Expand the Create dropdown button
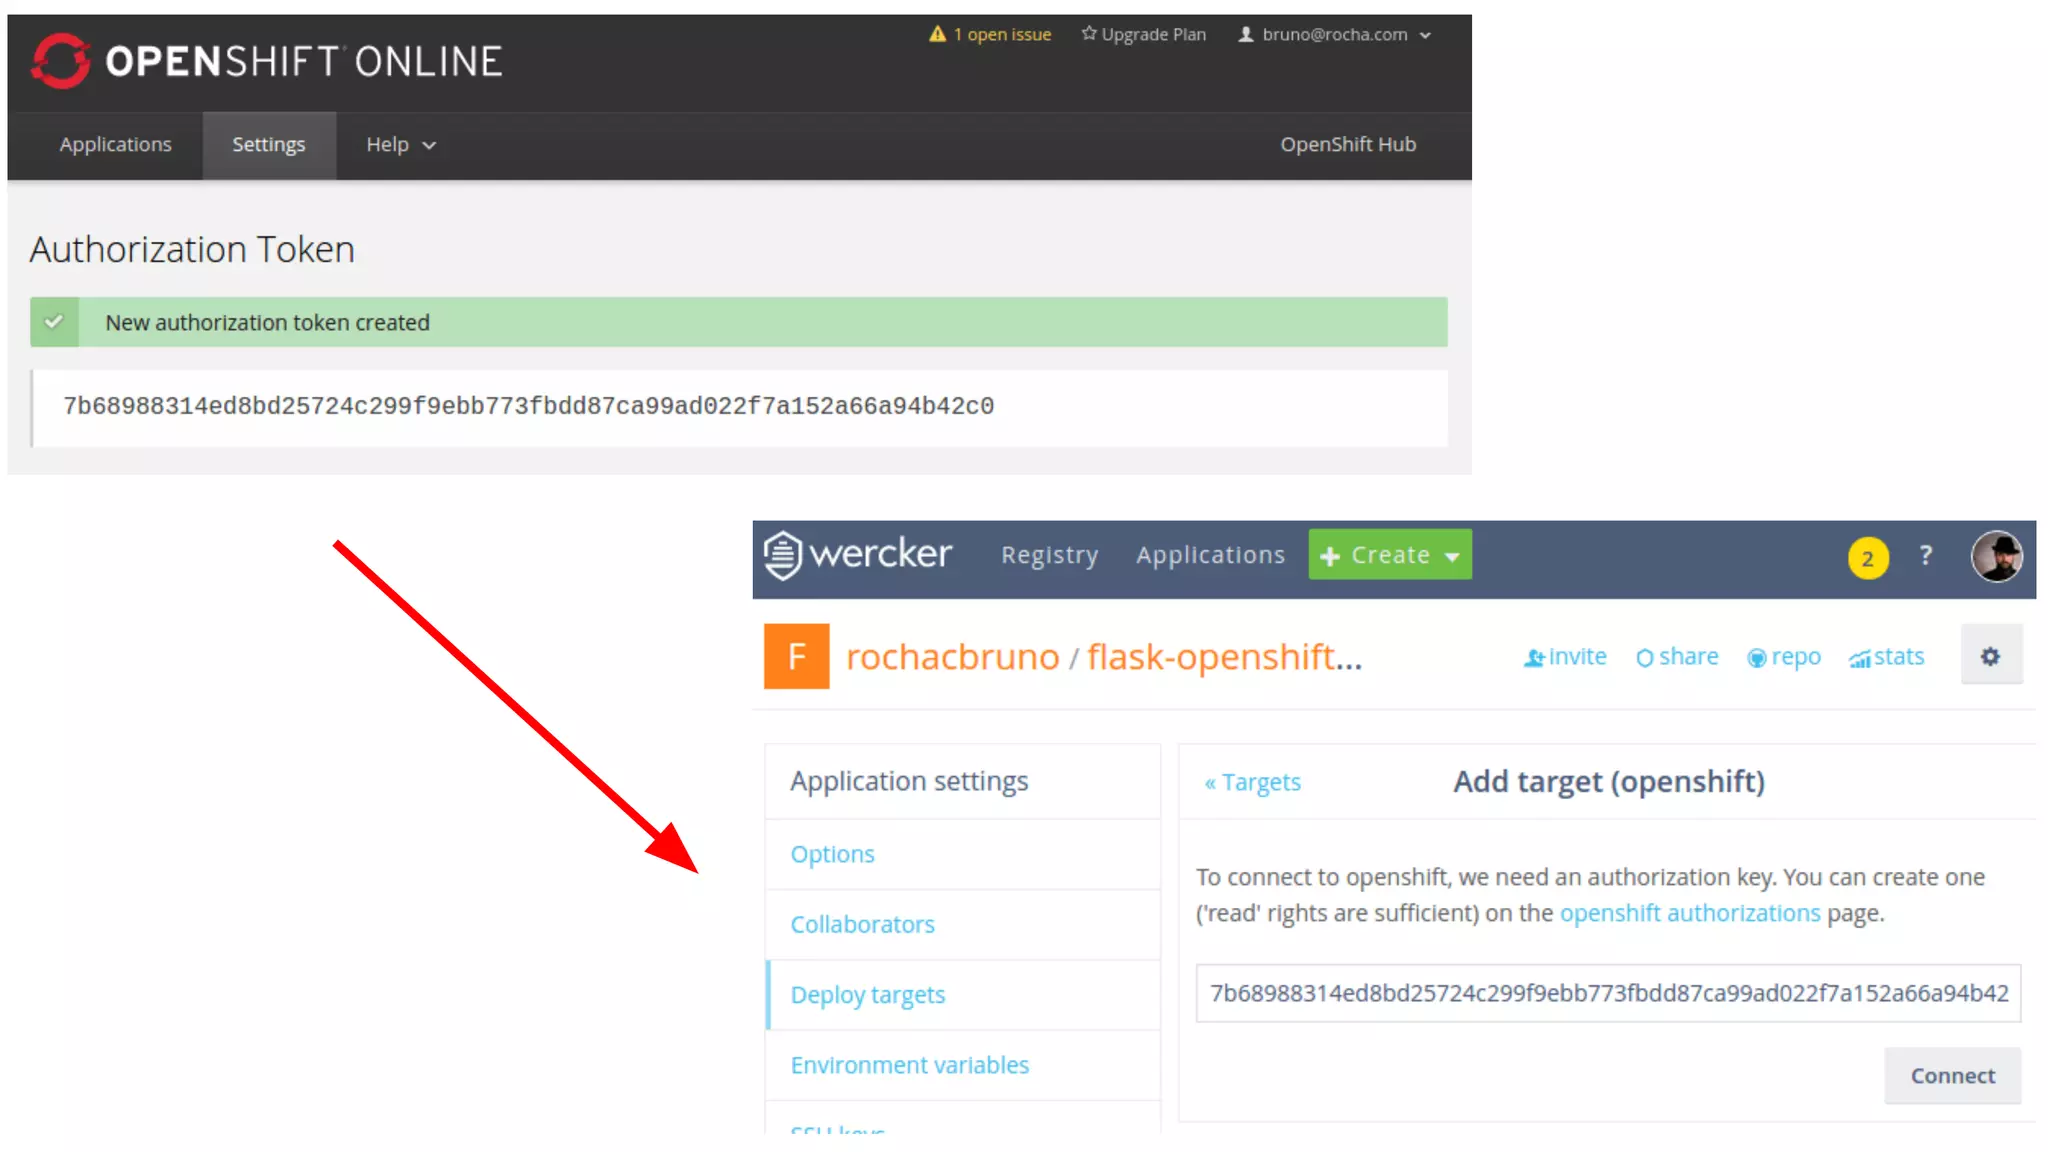Viewport: 2048px width, 1152px height. [x=1389, y=555]
